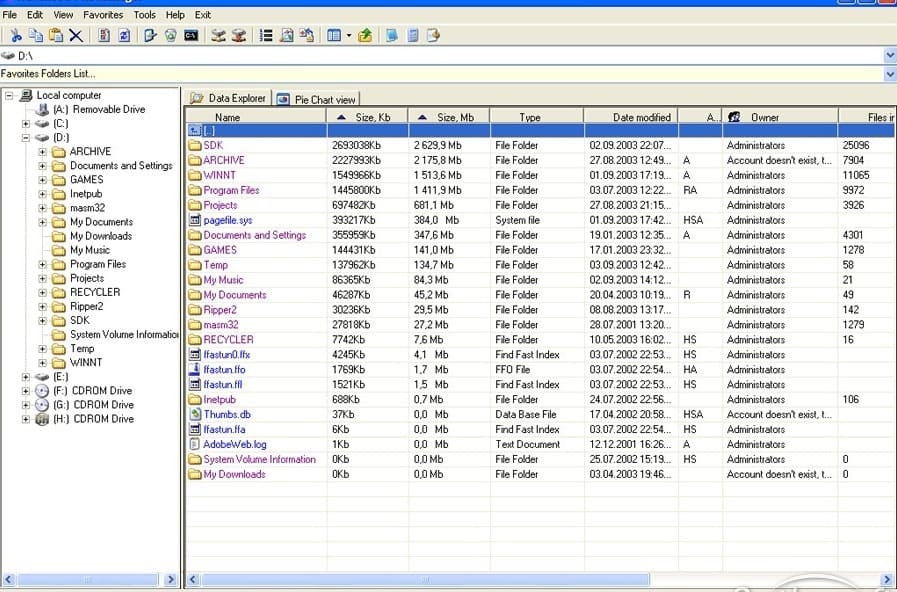Click the recycle bin toolbar icon
897x592 pixels.
pos(170,35)
